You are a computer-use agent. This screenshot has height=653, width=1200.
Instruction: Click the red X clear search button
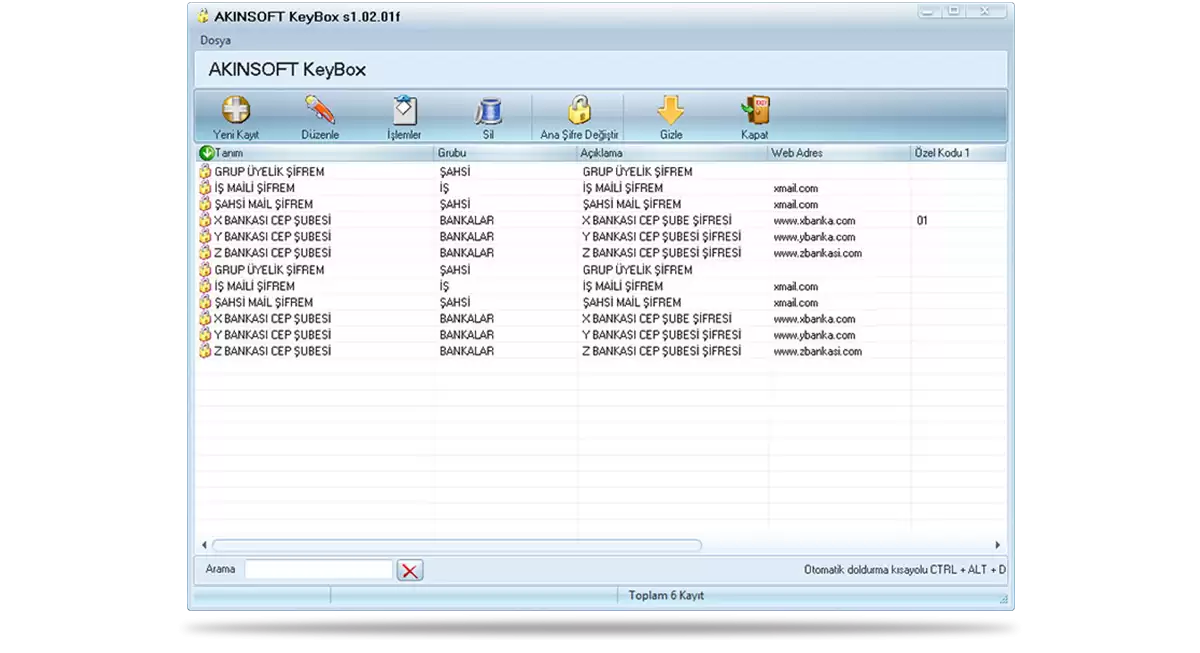tap(410, 570)
